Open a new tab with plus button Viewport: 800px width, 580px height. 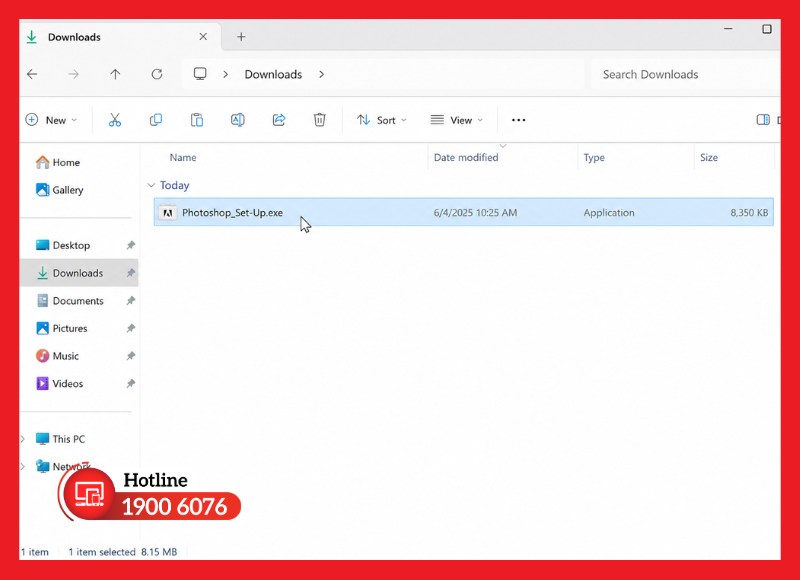pos(241,37)
